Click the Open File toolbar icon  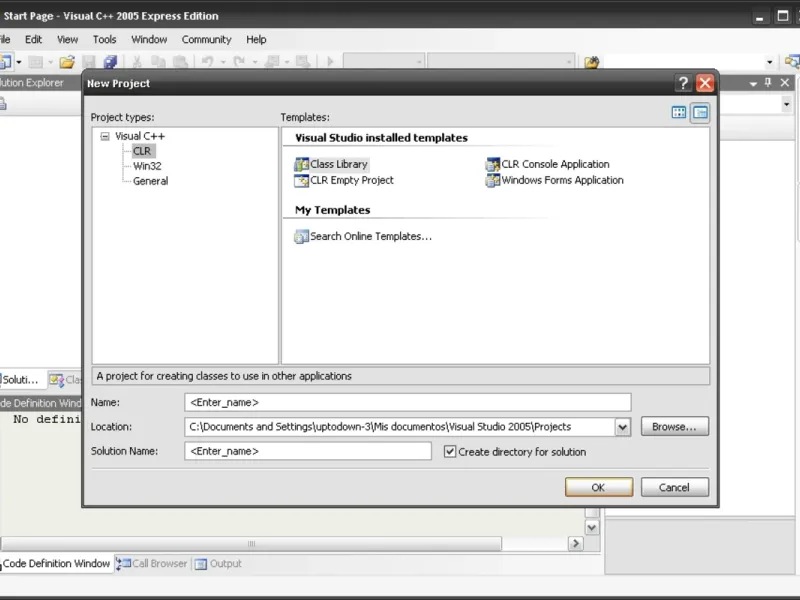pos(67,62)
